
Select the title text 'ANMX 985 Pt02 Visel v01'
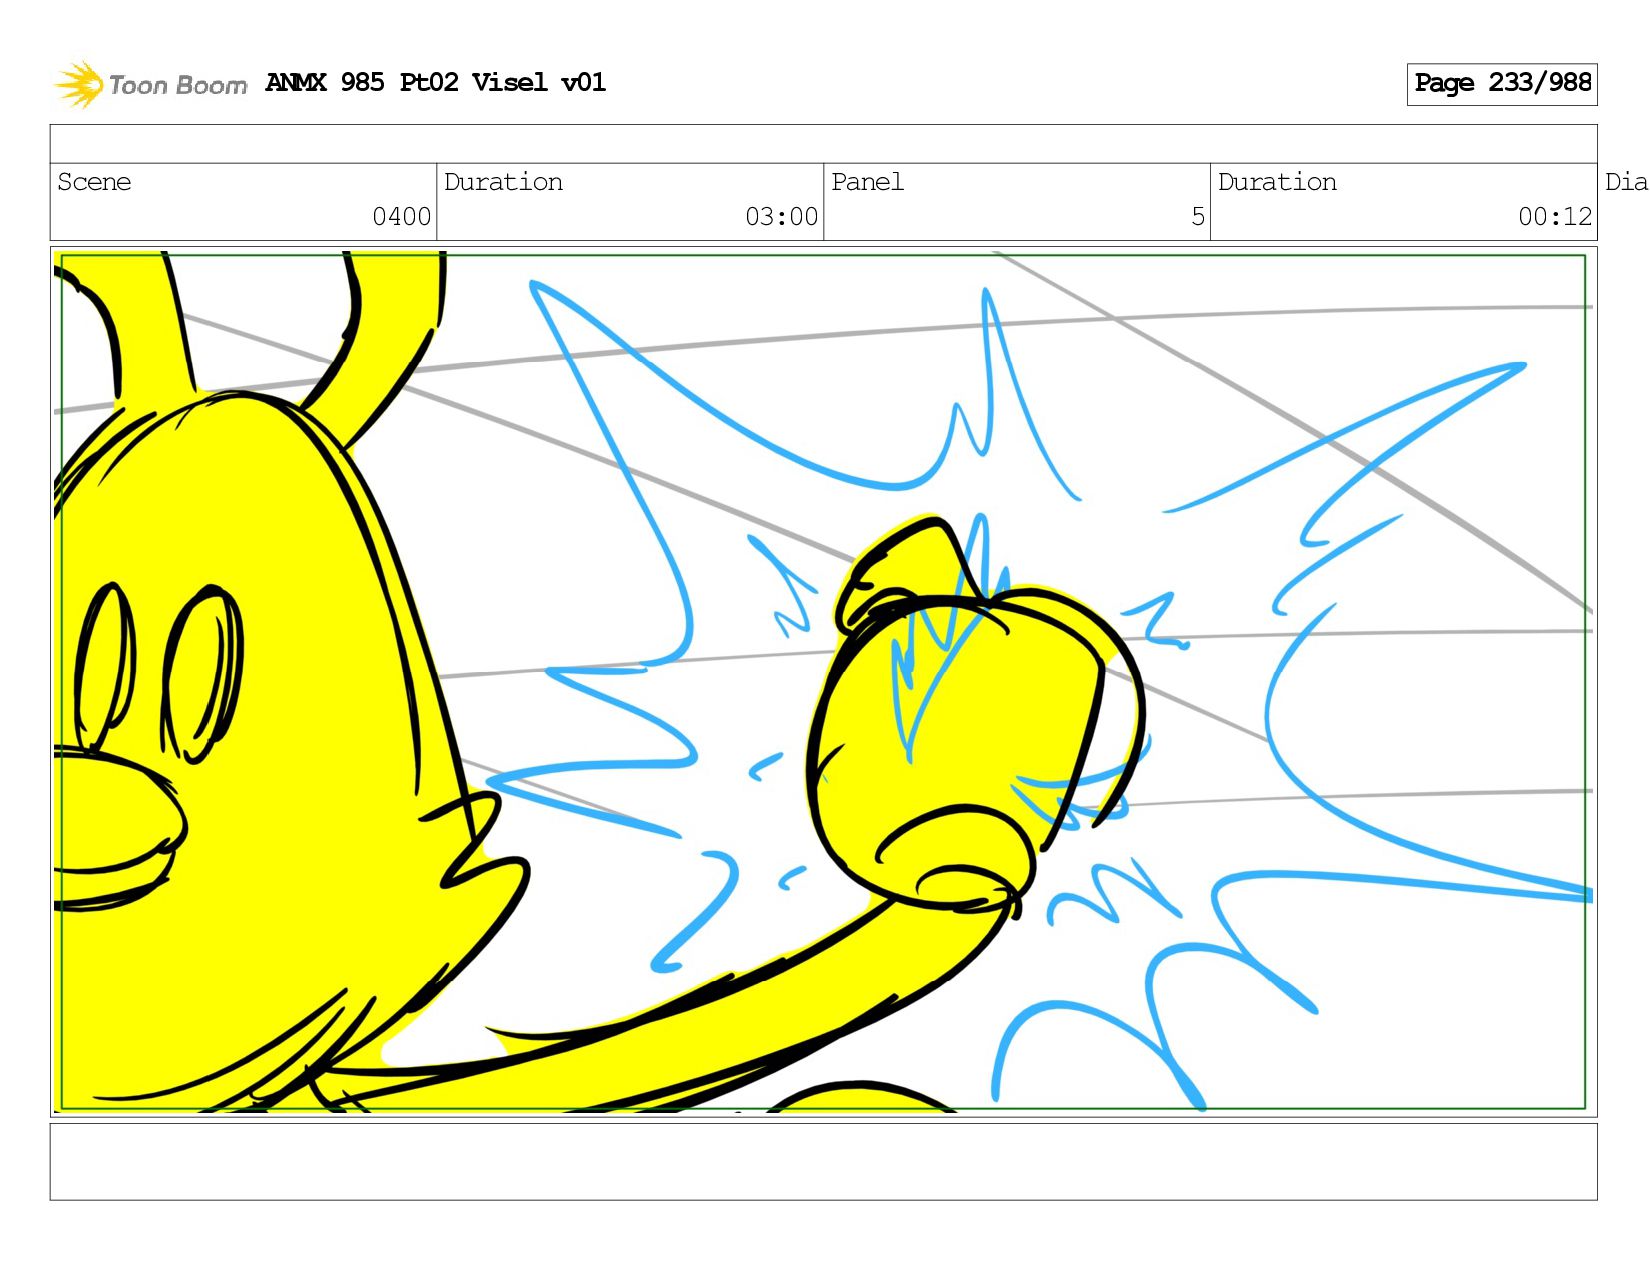pos(435,82)
